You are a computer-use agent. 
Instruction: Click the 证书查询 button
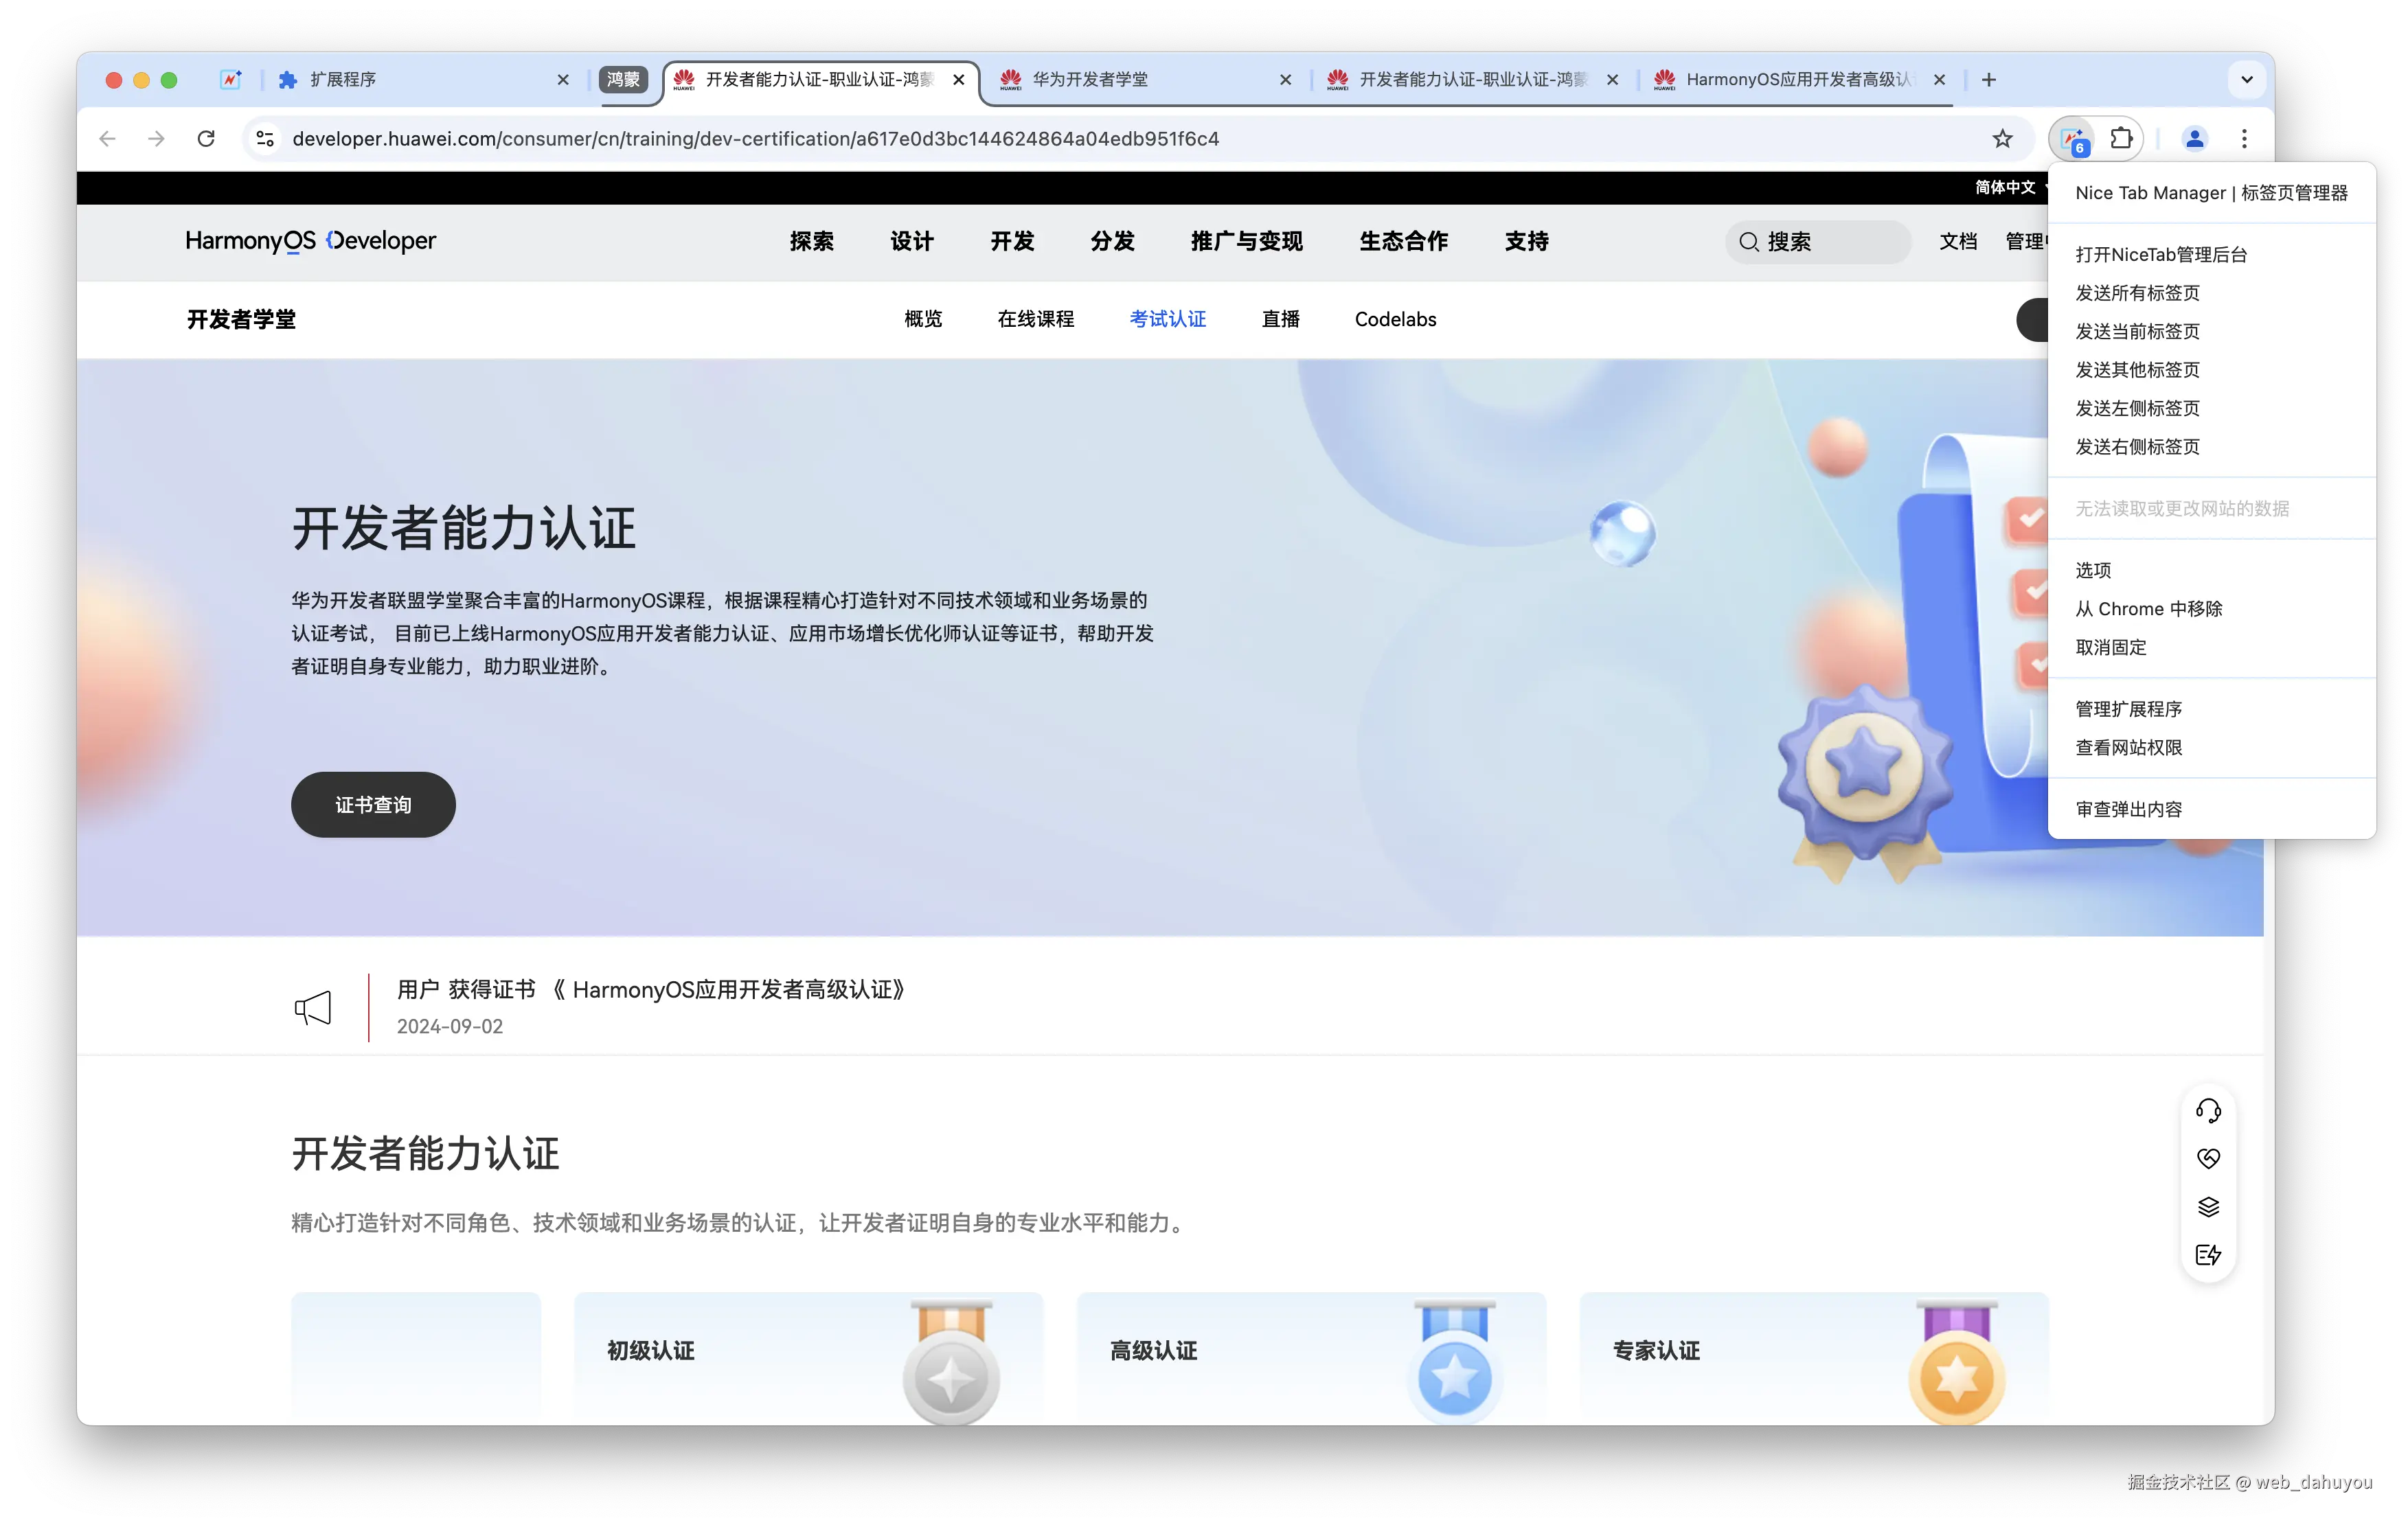372,804
